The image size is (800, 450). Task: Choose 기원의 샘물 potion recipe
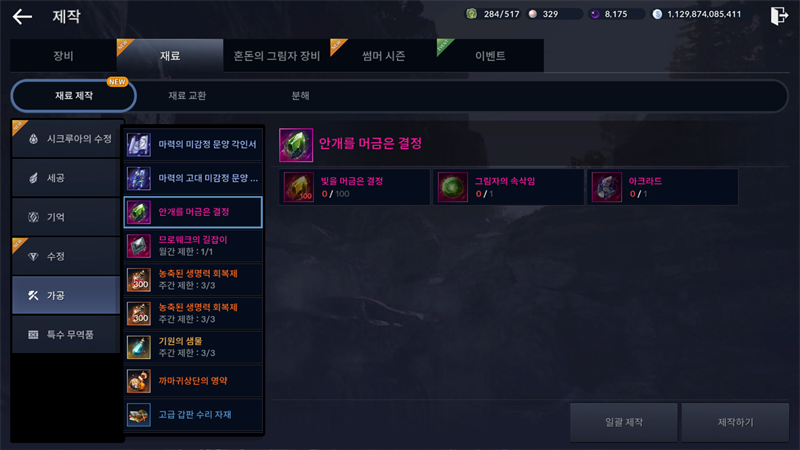point(193,347)
